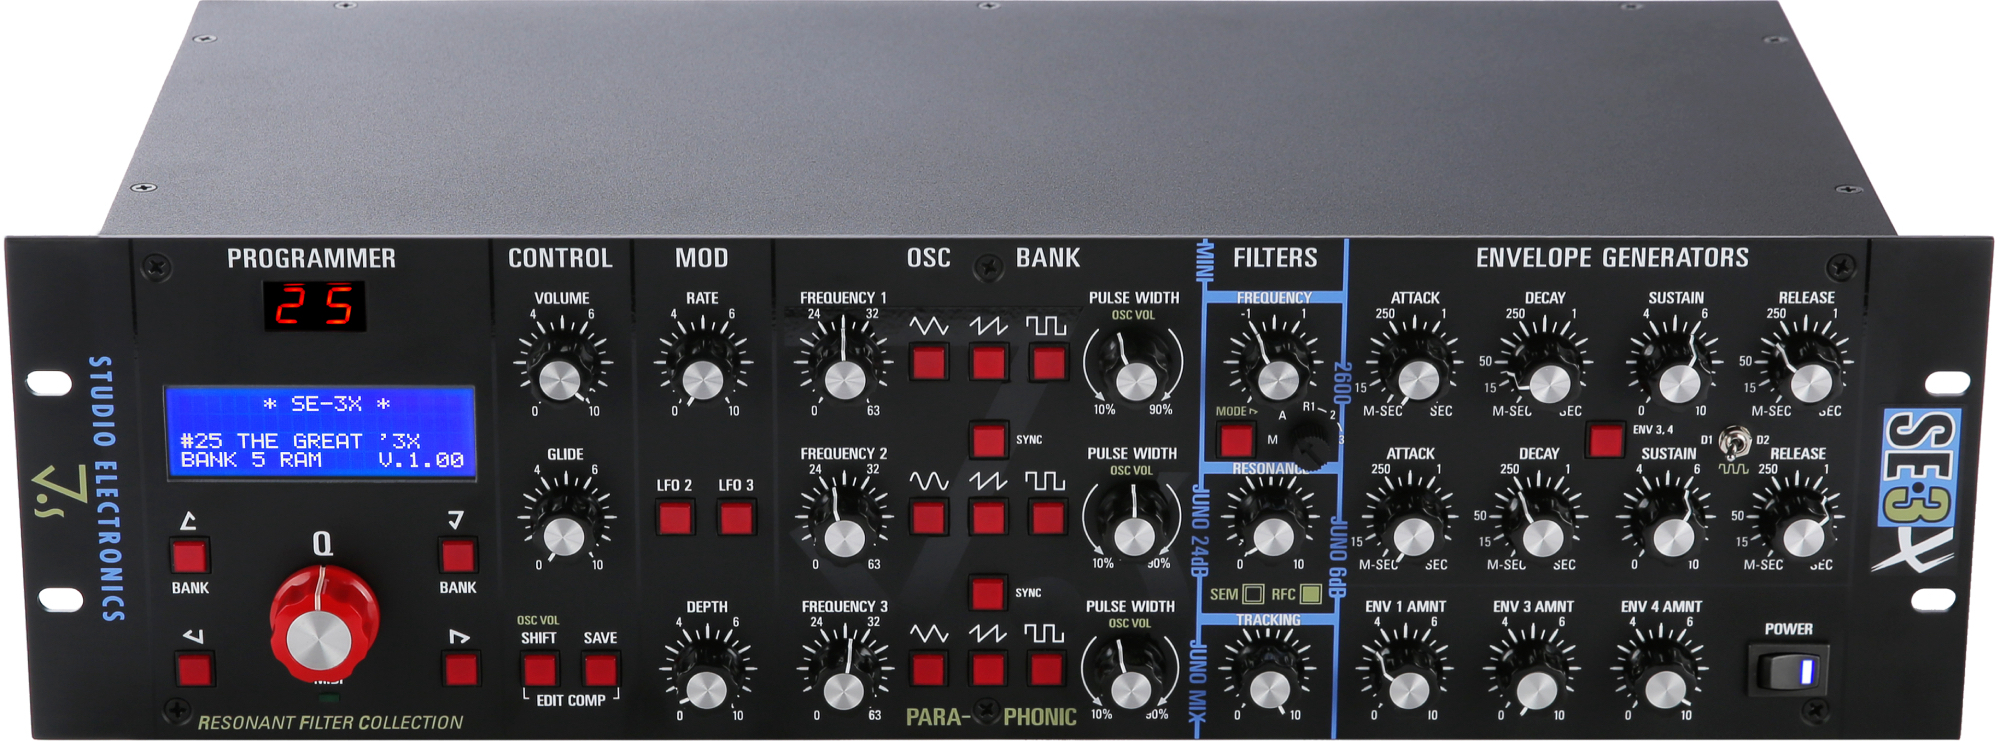The height and width of the screenshot is (741, 2000).
Task: Toggle the LFO 2 button
Action: (675, 518)
